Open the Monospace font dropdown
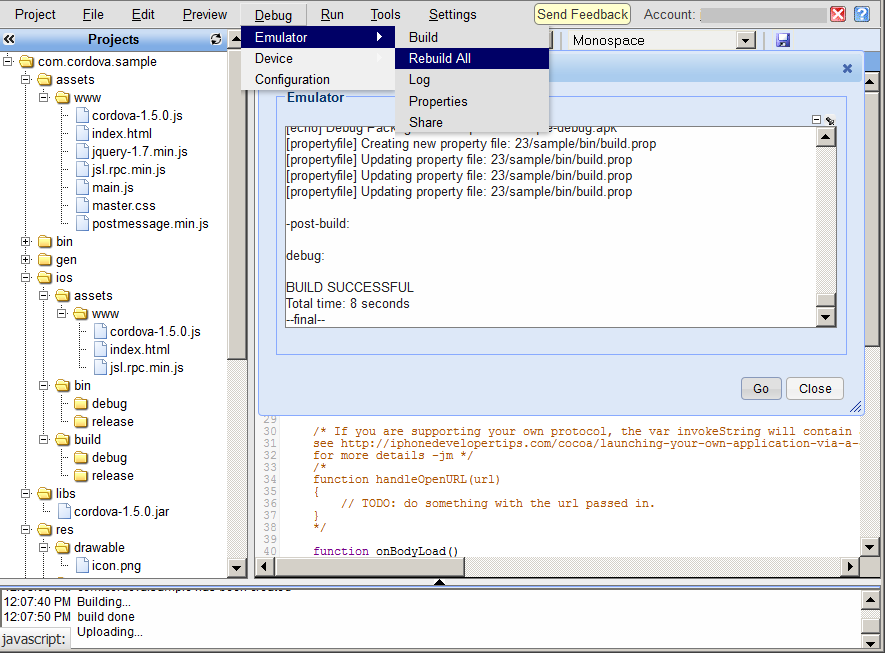 click(746, 41)
